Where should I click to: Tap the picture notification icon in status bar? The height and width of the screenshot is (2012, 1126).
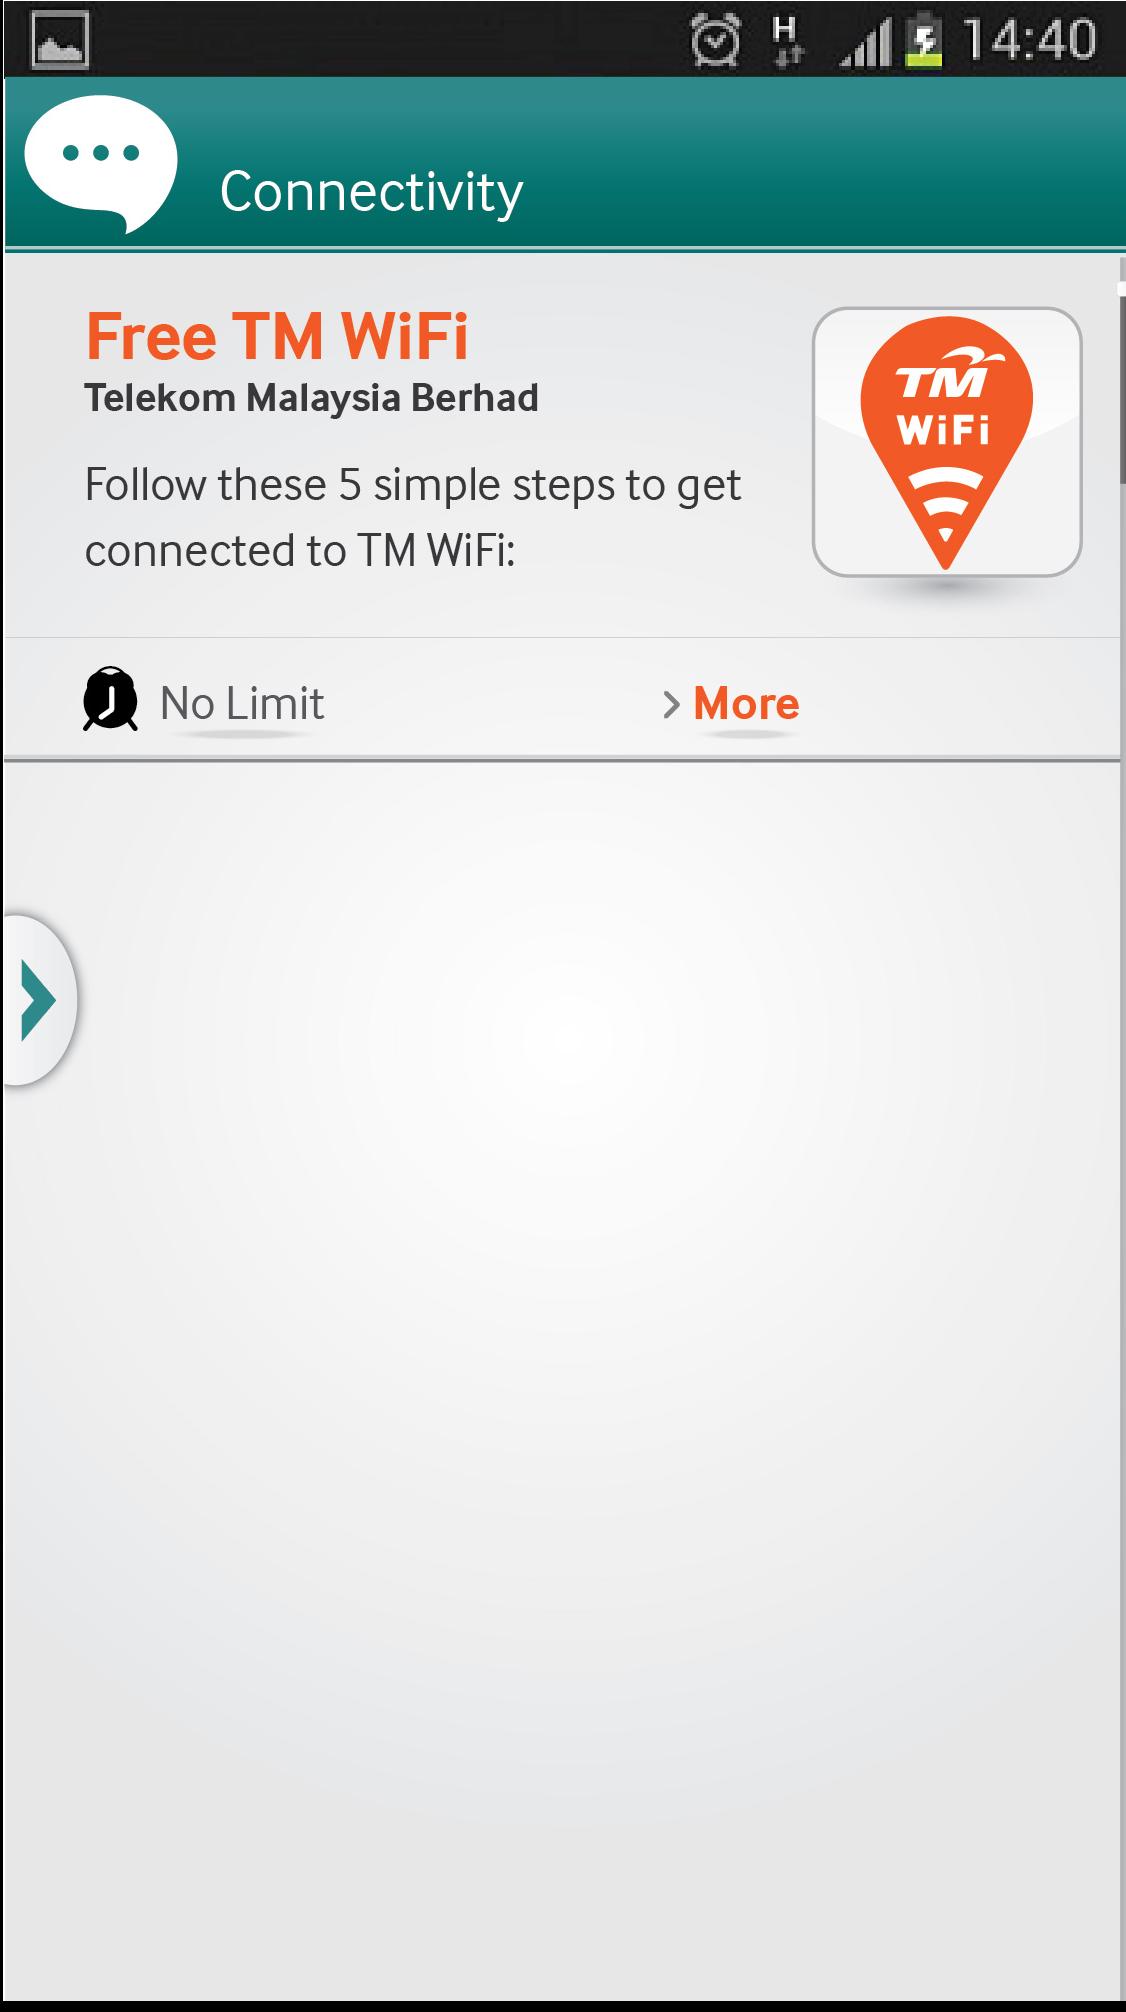tap(60, 40)
